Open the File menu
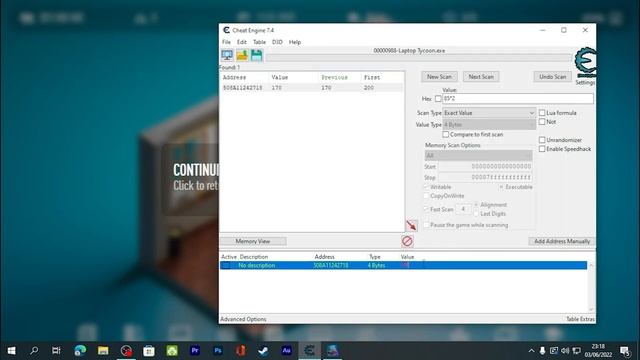 (x=226, y=42)
